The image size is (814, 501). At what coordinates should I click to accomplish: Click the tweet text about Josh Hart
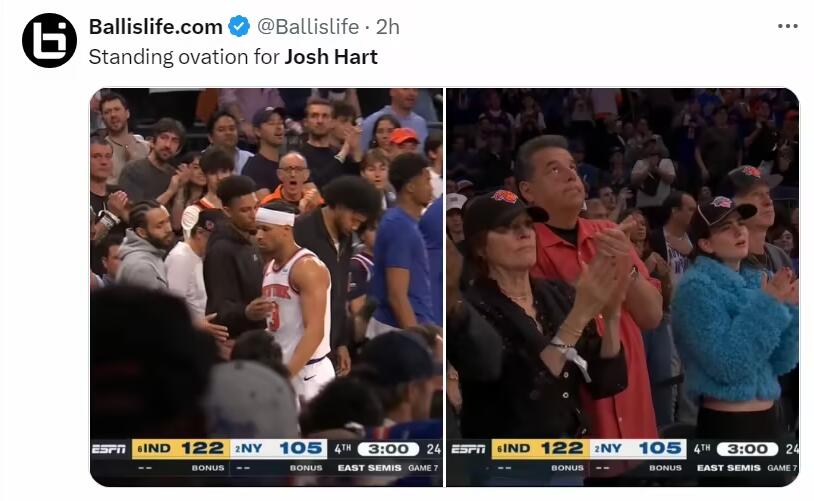point(233,57)
